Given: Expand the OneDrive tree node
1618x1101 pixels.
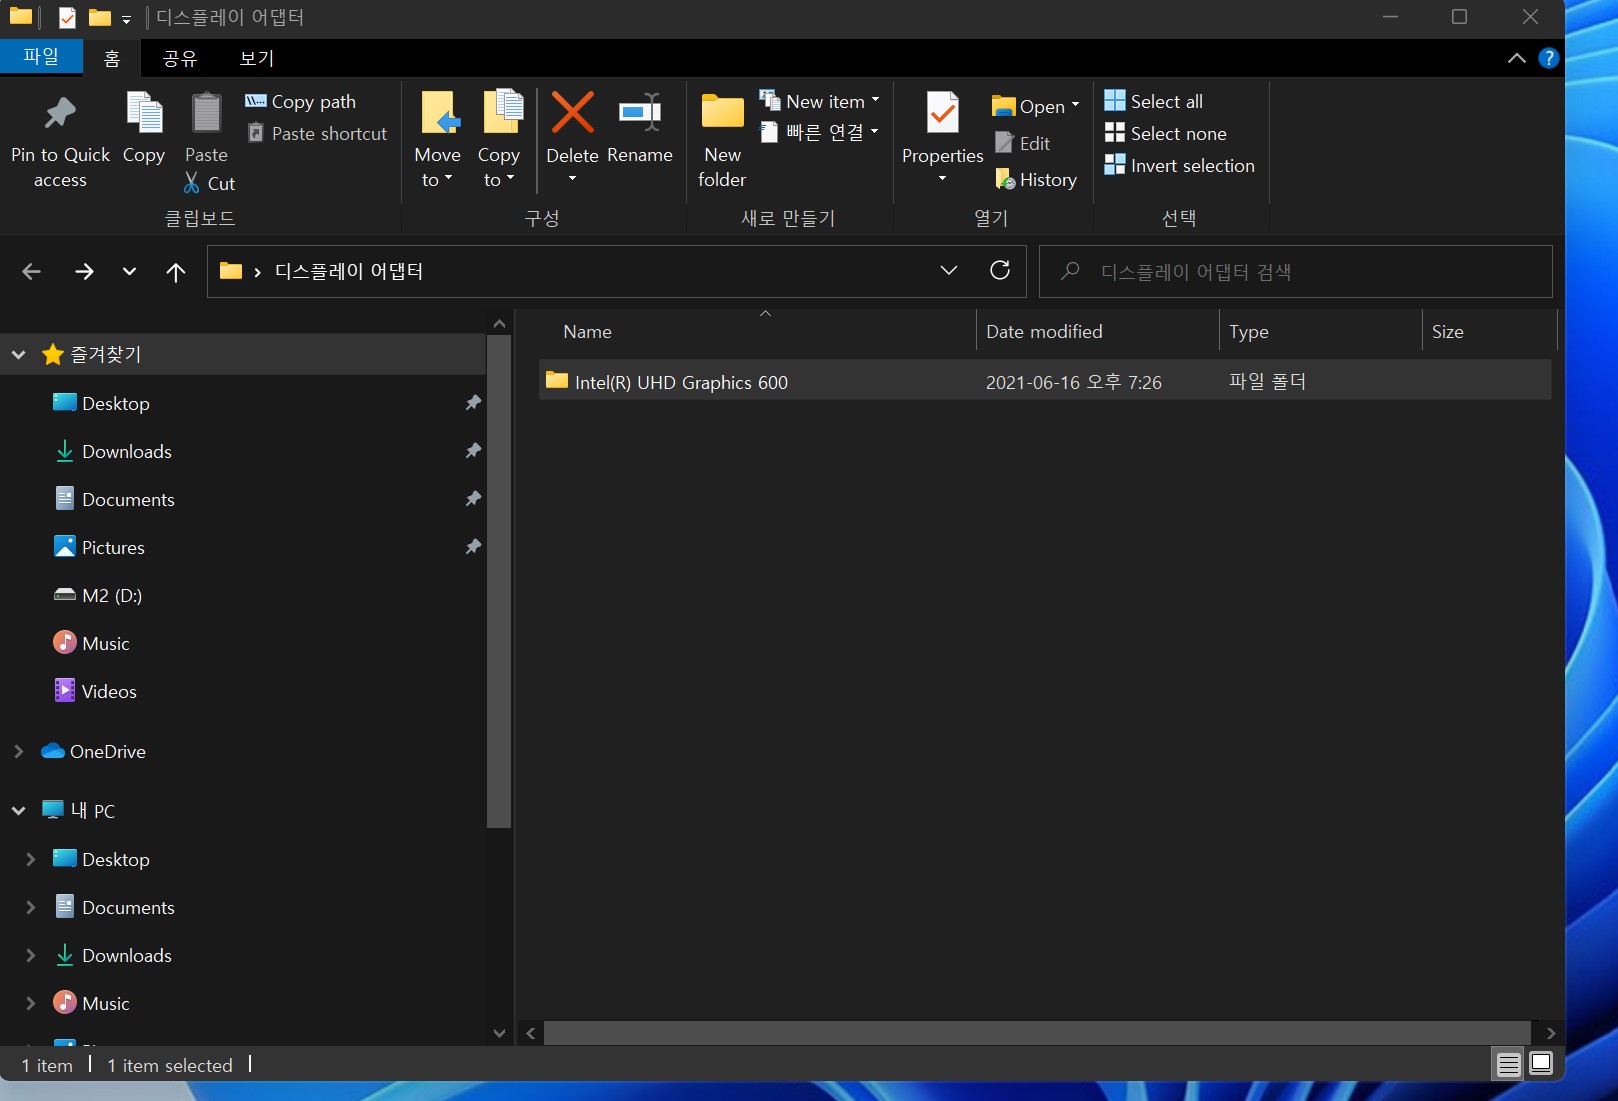Looking at the screenshot, I should click(19, 751).
